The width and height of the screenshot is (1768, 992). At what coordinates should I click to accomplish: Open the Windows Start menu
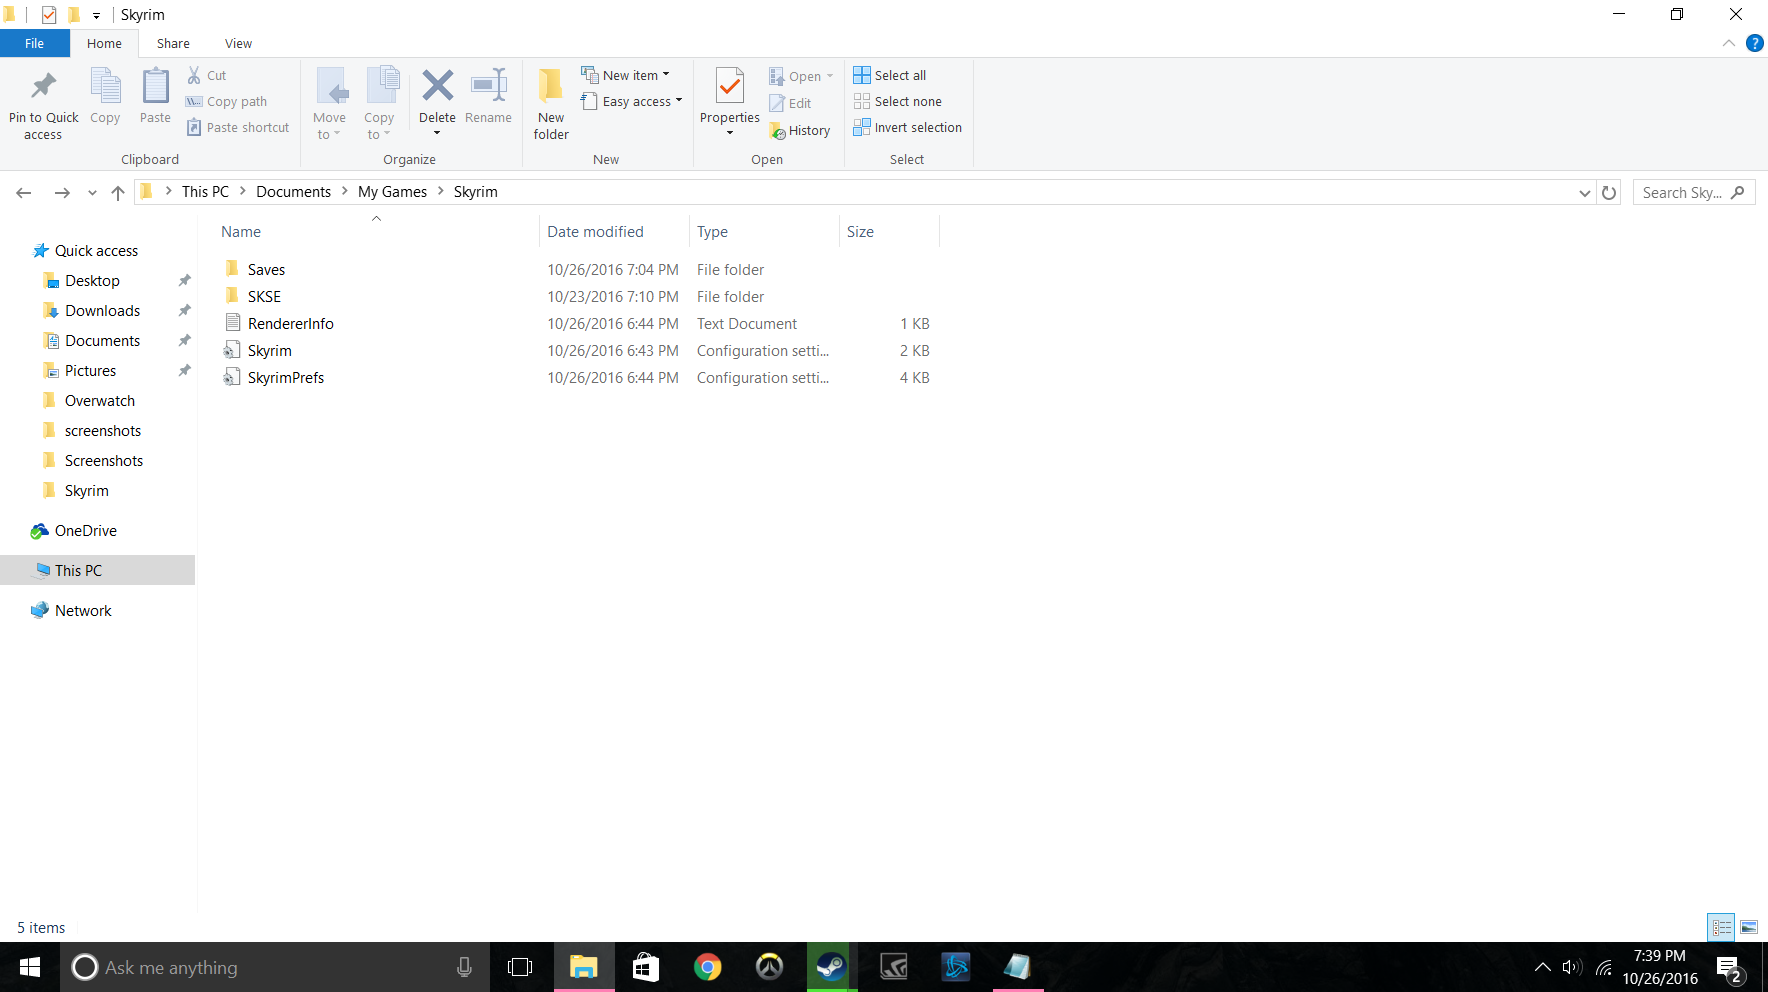30,967
